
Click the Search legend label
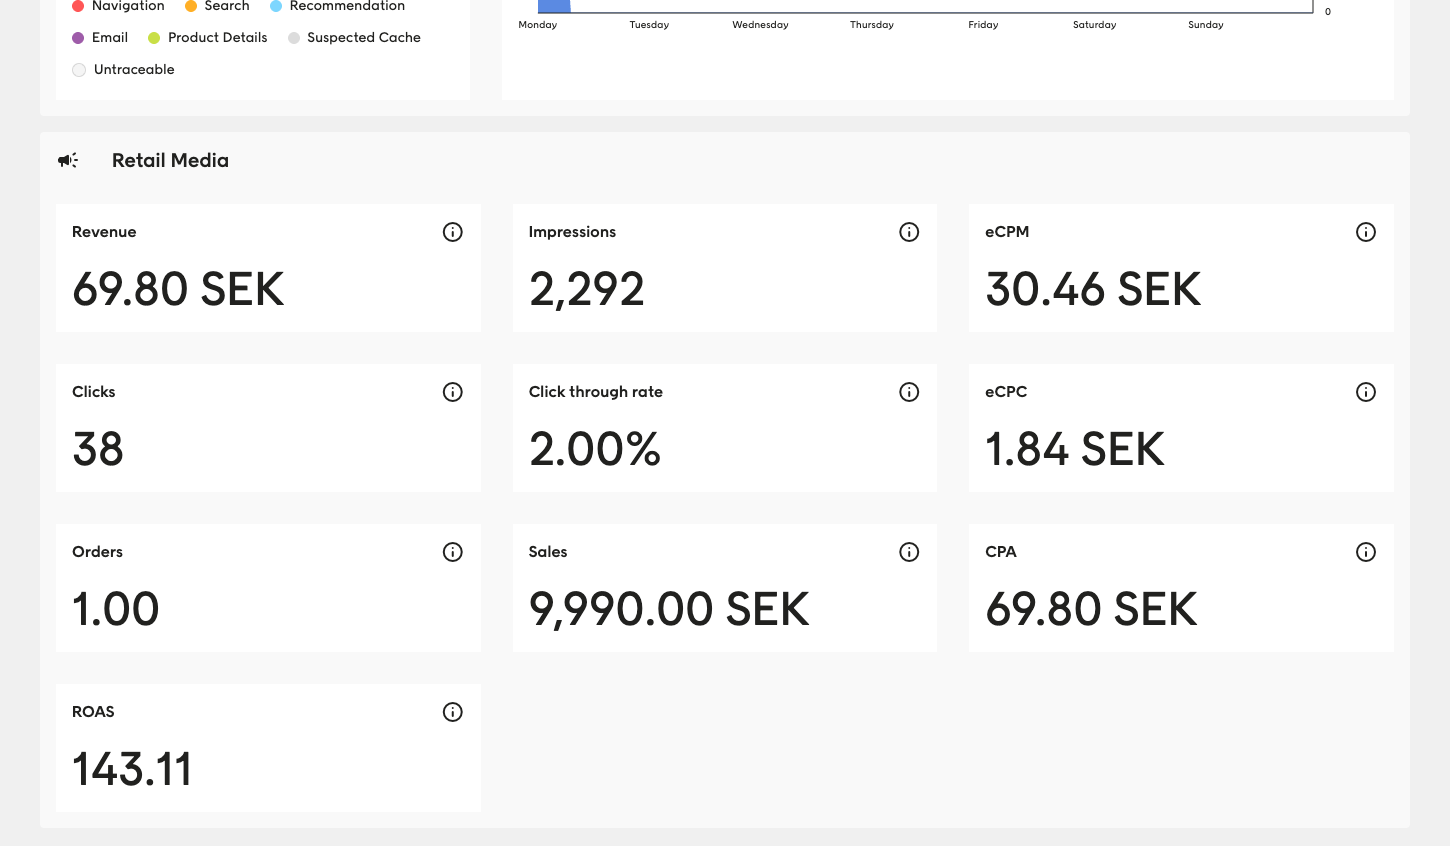[x=226, y=6]
